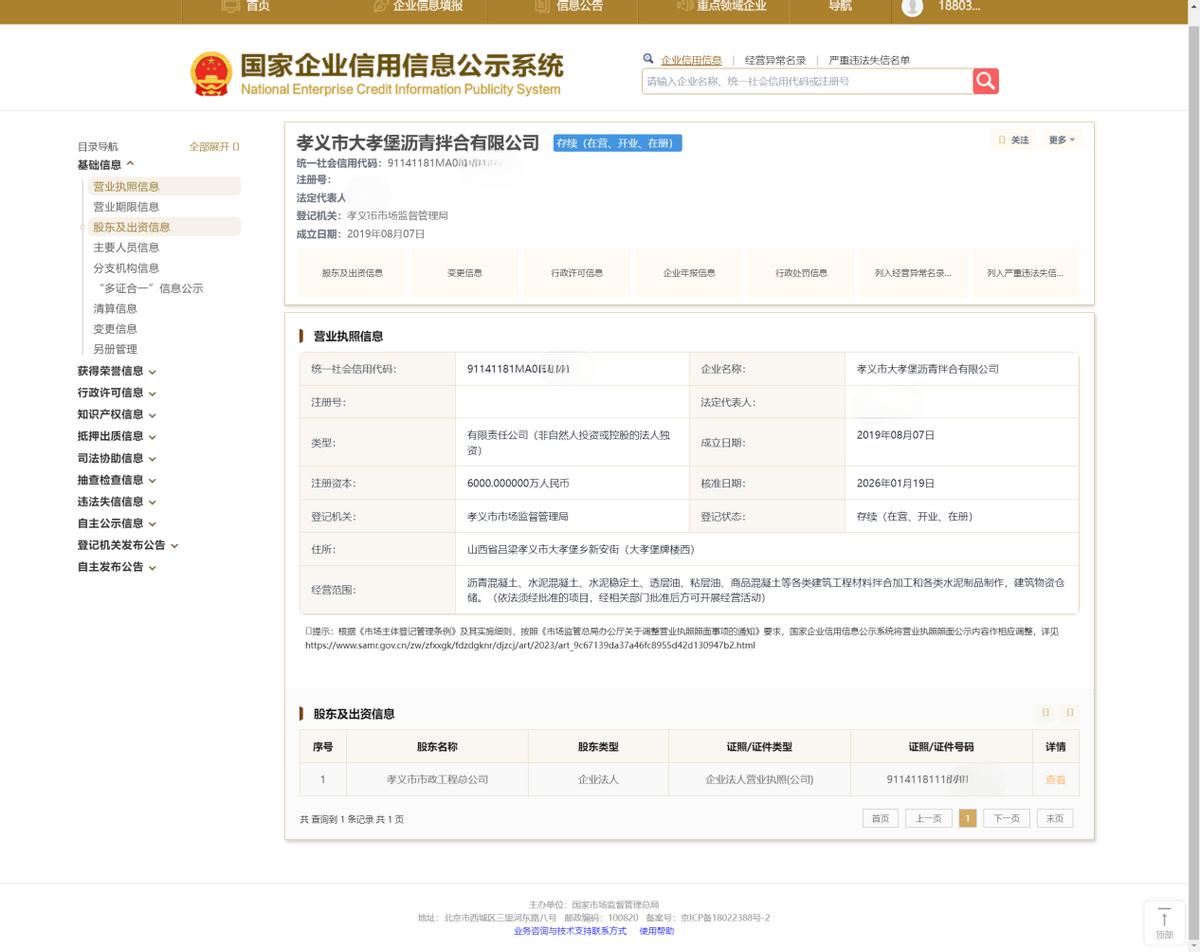Open 重点领域企业 in the top navigation
The height and width of the screenshot is (952, 1200).
point(721,6)
